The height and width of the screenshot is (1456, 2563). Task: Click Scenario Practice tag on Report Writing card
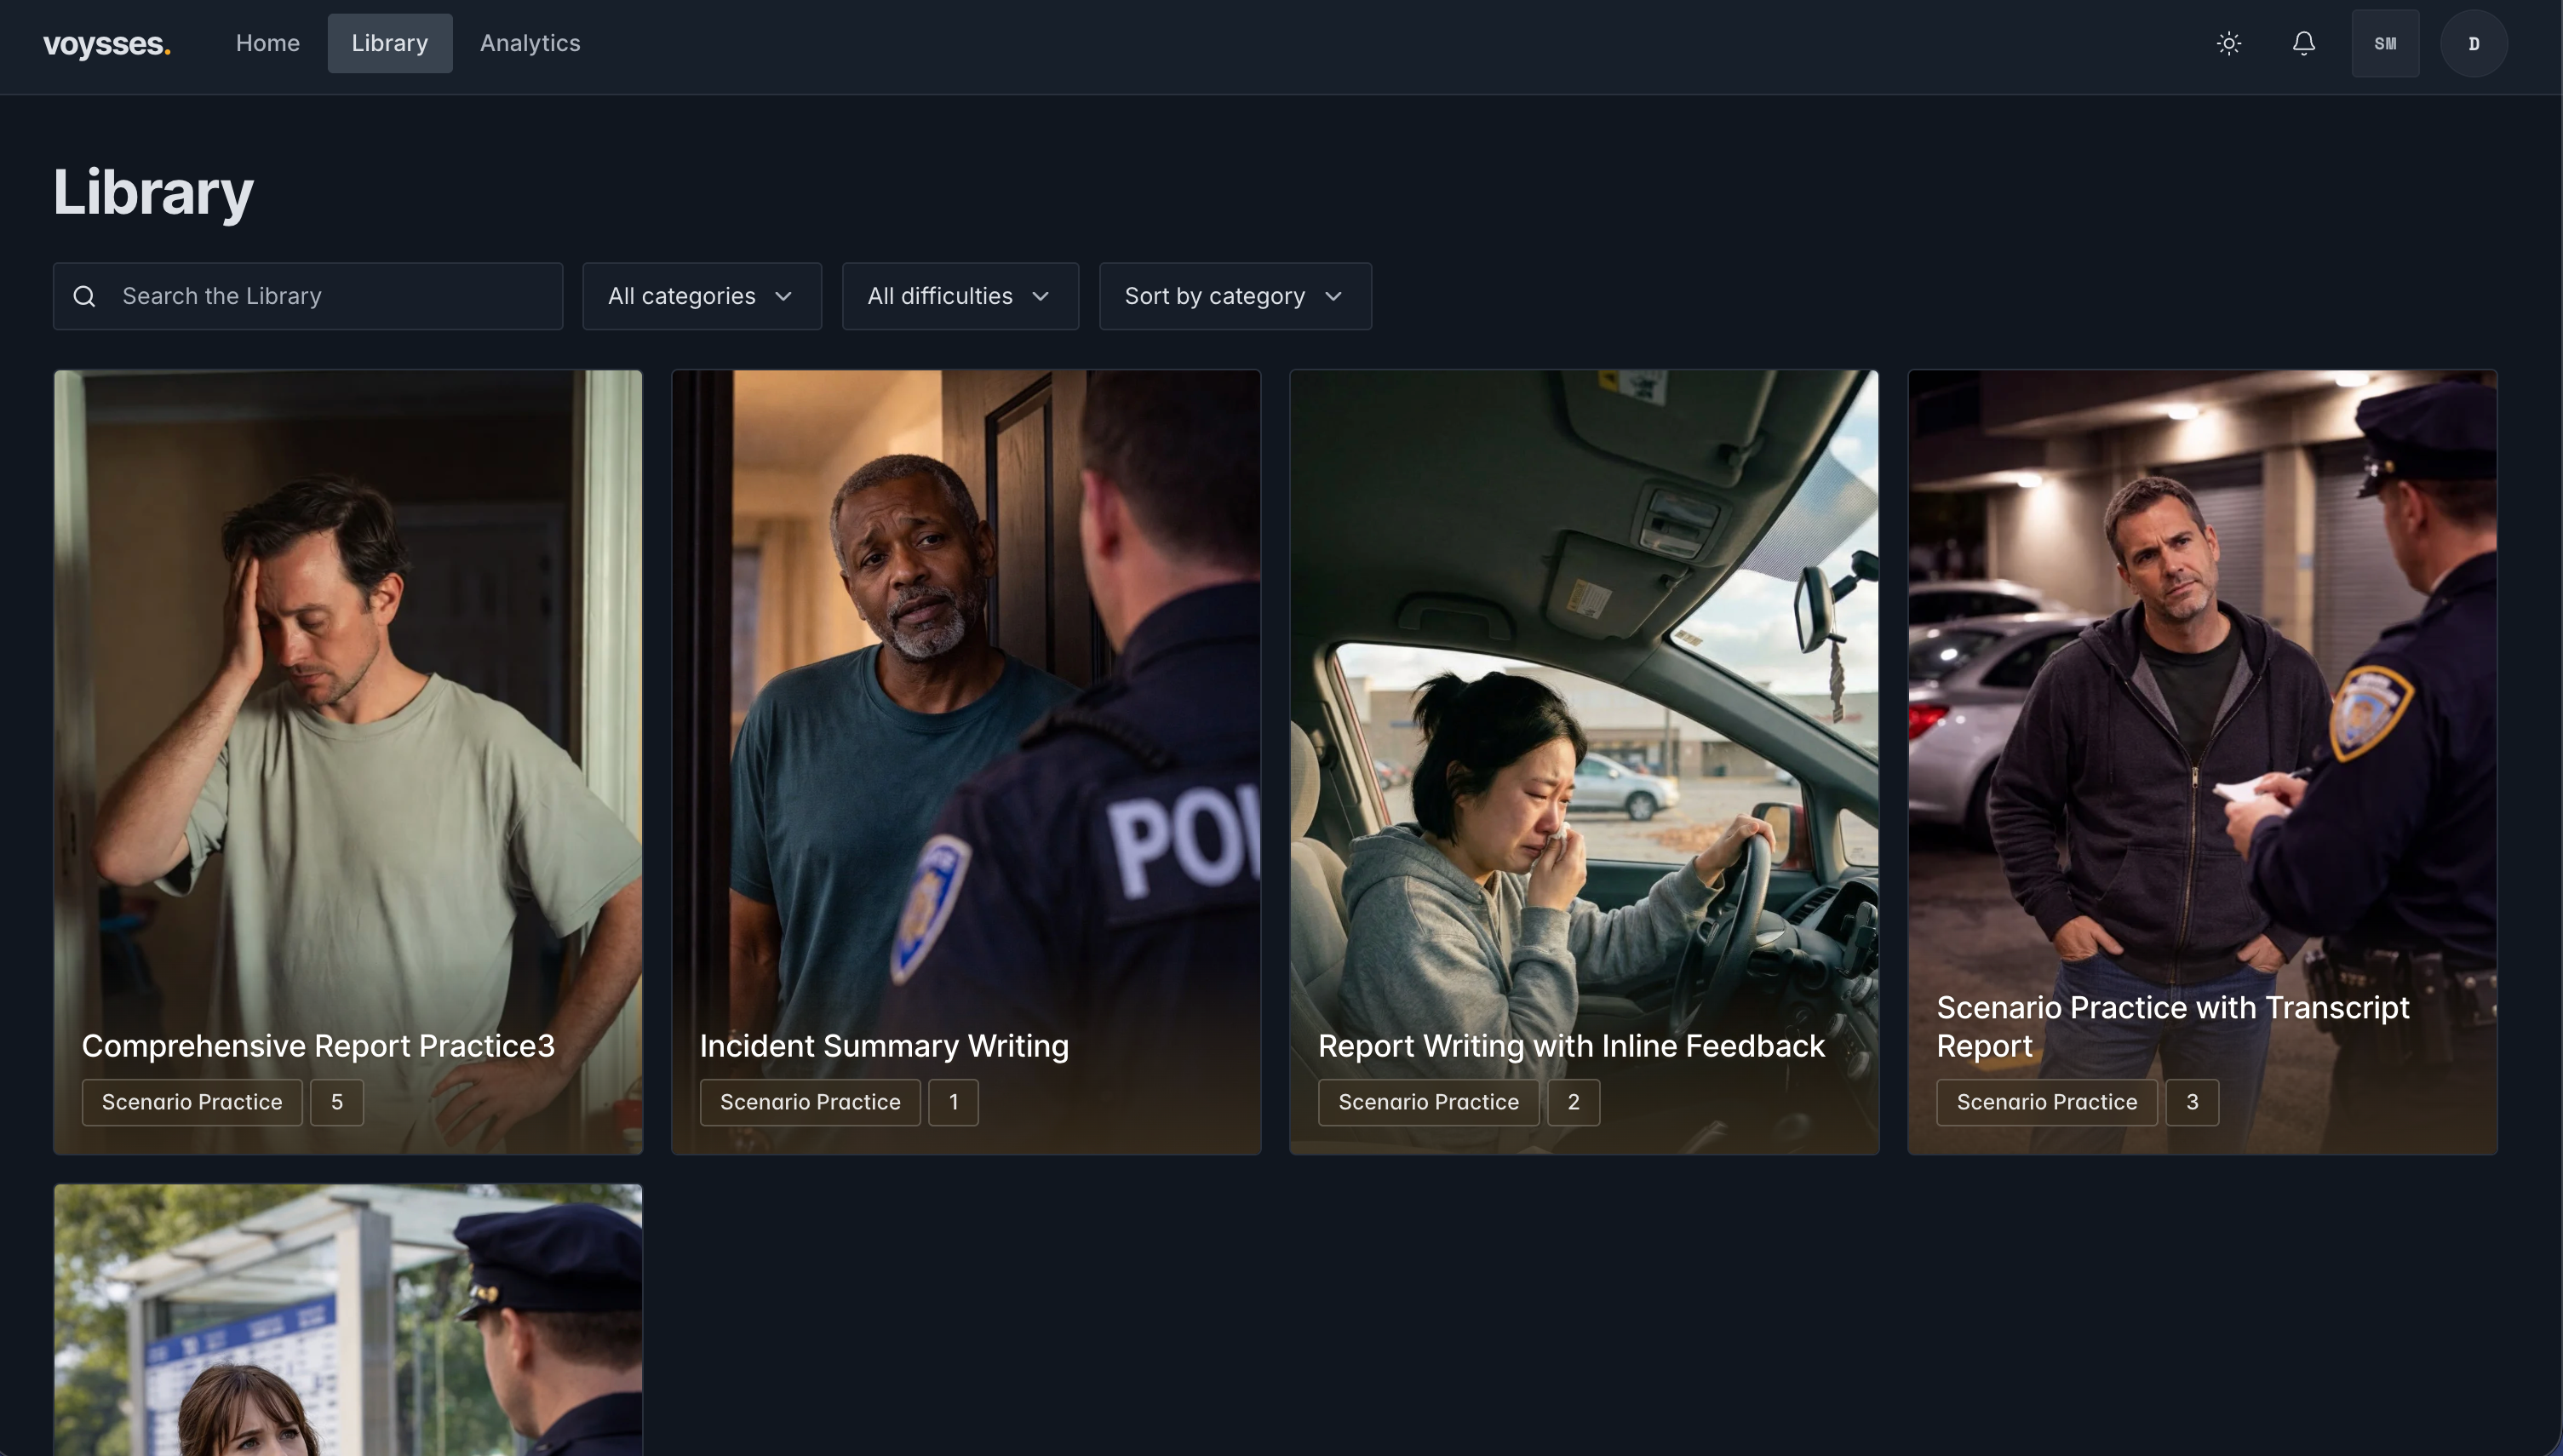(x=1428, y=1102)
